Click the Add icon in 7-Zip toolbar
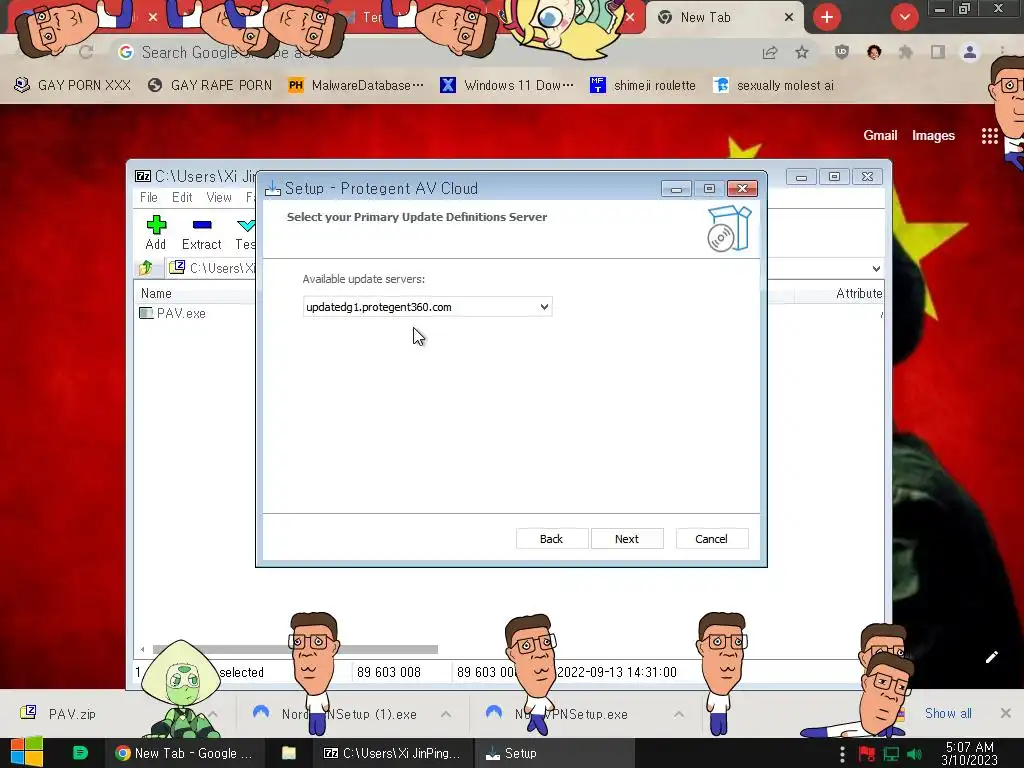 pos(156,233)
